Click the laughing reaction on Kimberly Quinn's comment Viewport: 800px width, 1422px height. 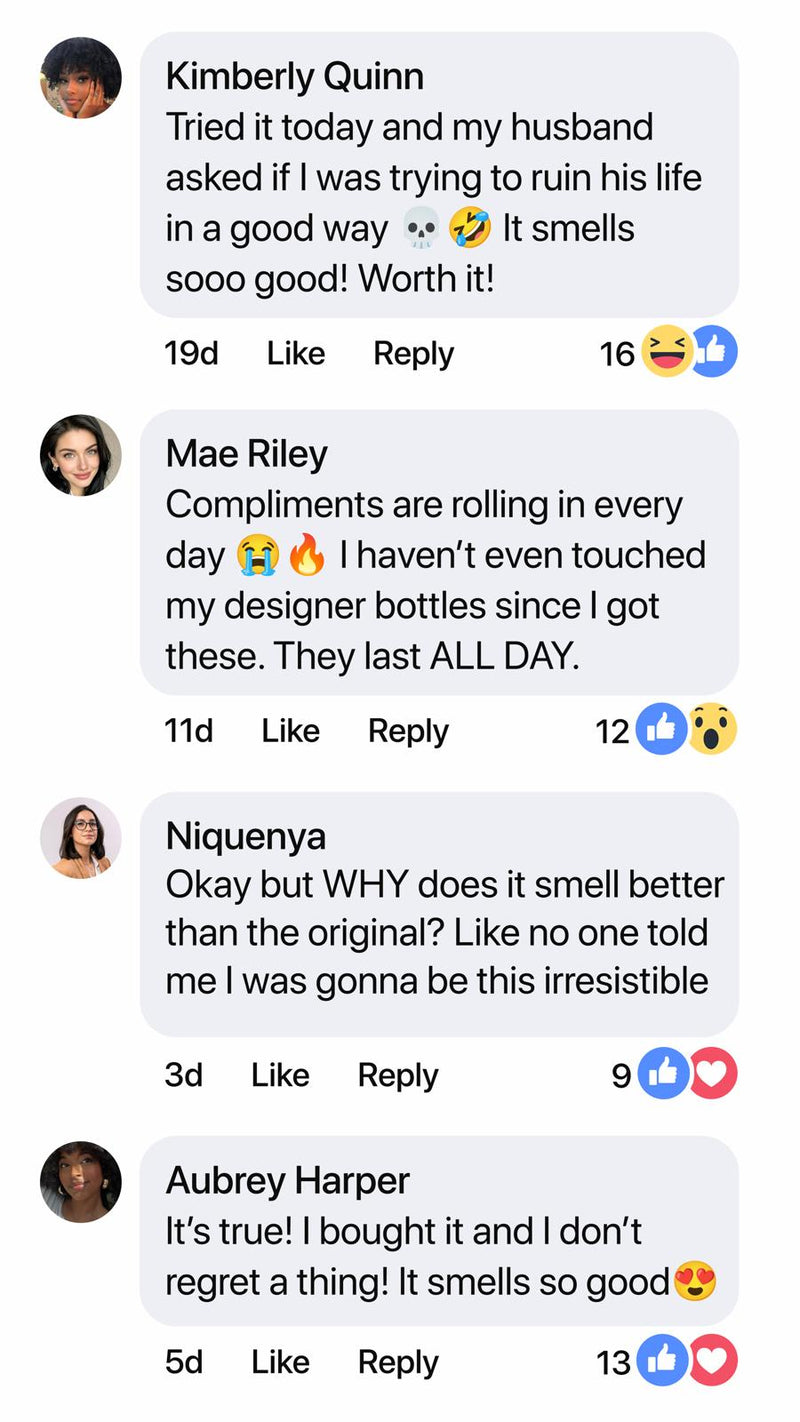[666, 352]
